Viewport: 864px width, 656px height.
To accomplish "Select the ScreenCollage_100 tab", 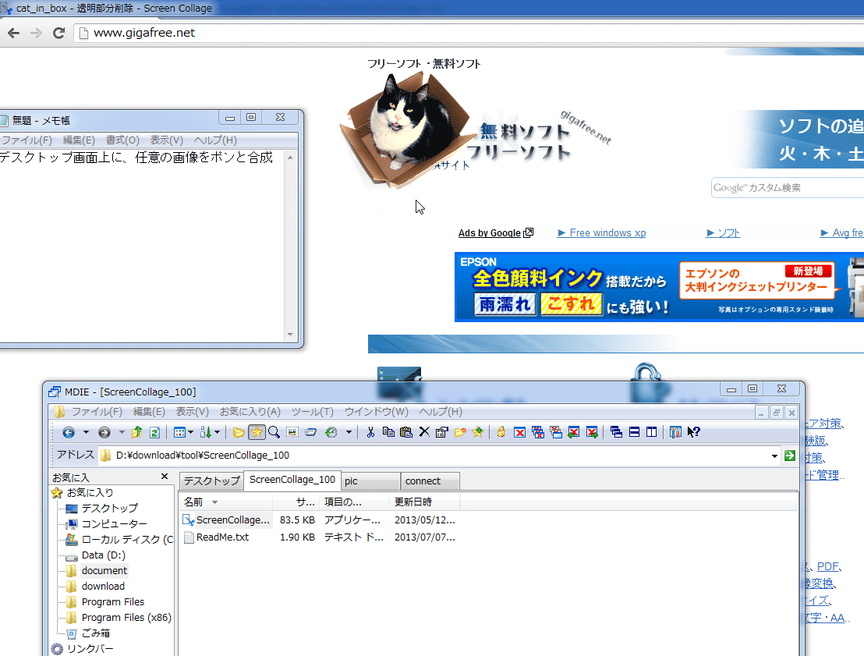I will (x=292, y=480).
